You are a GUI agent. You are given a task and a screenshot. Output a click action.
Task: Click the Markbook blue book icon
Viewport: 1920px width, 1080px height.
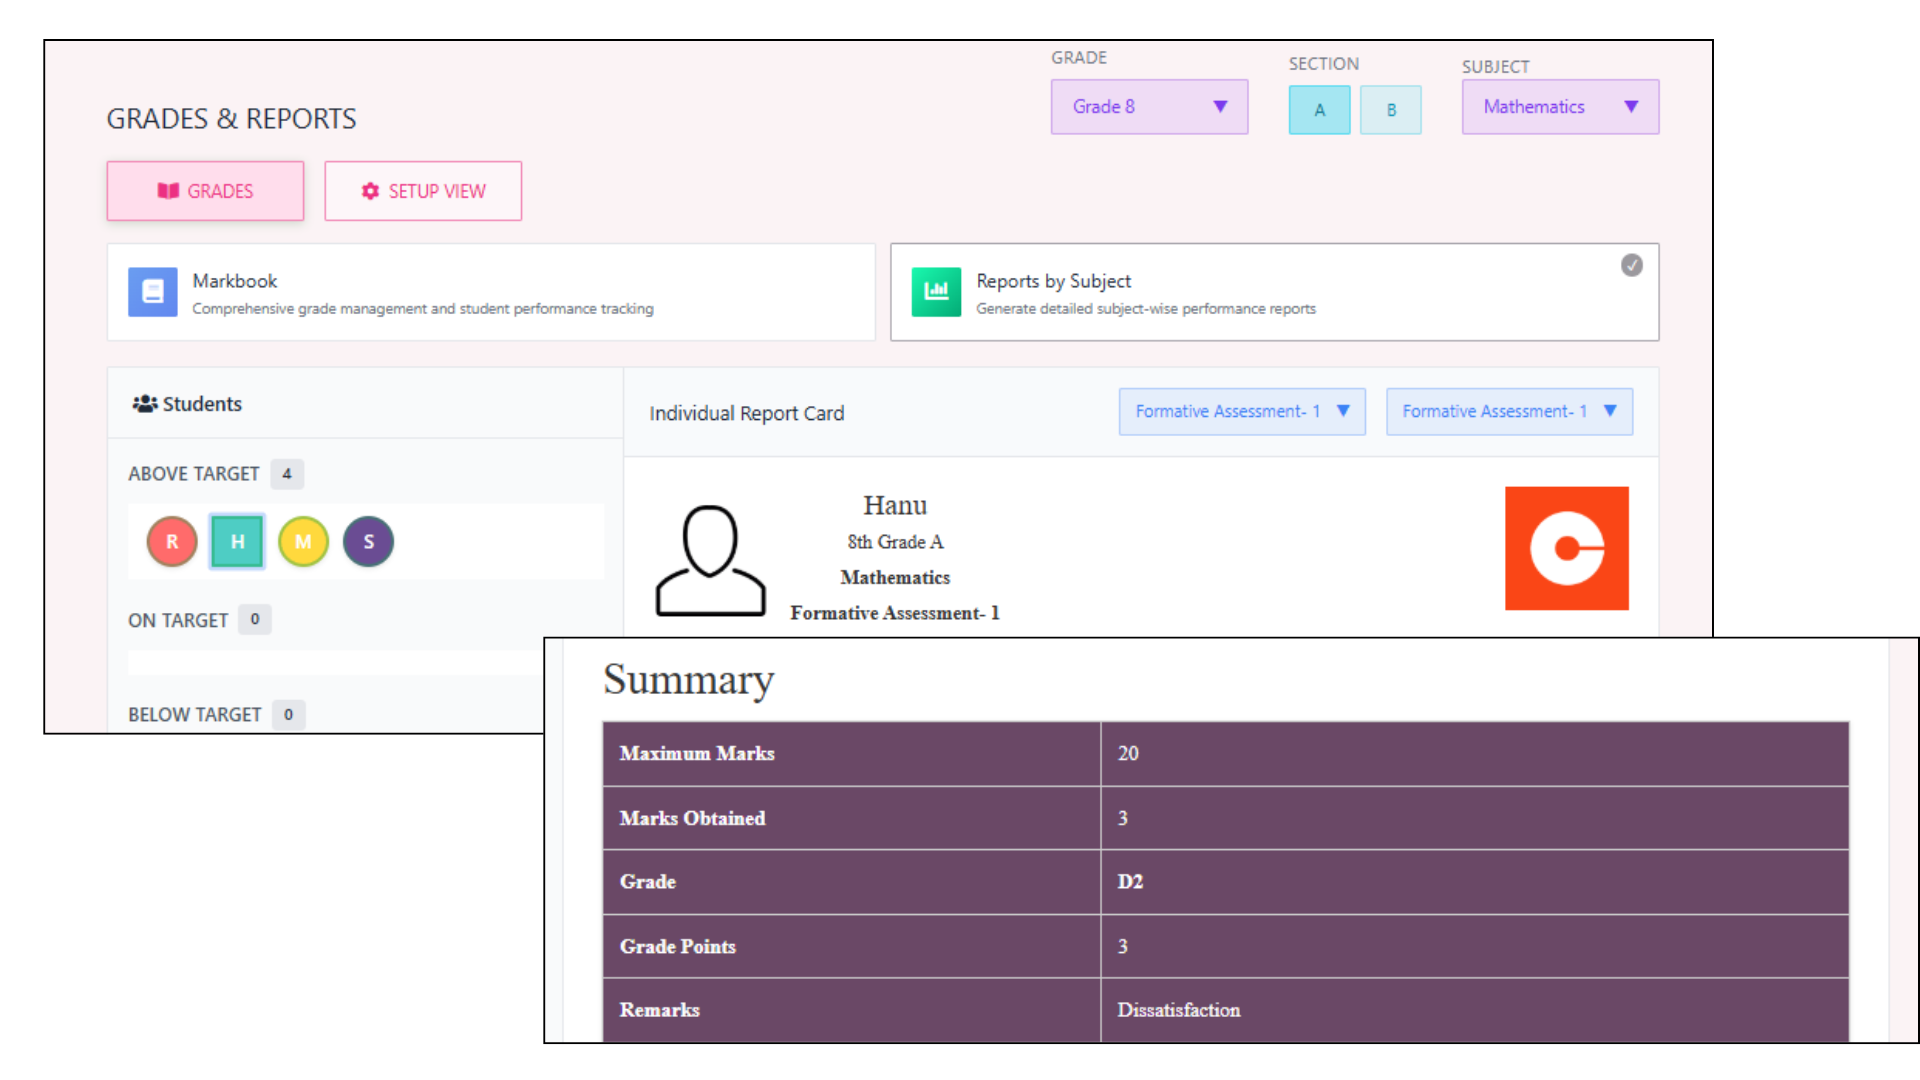152,292
